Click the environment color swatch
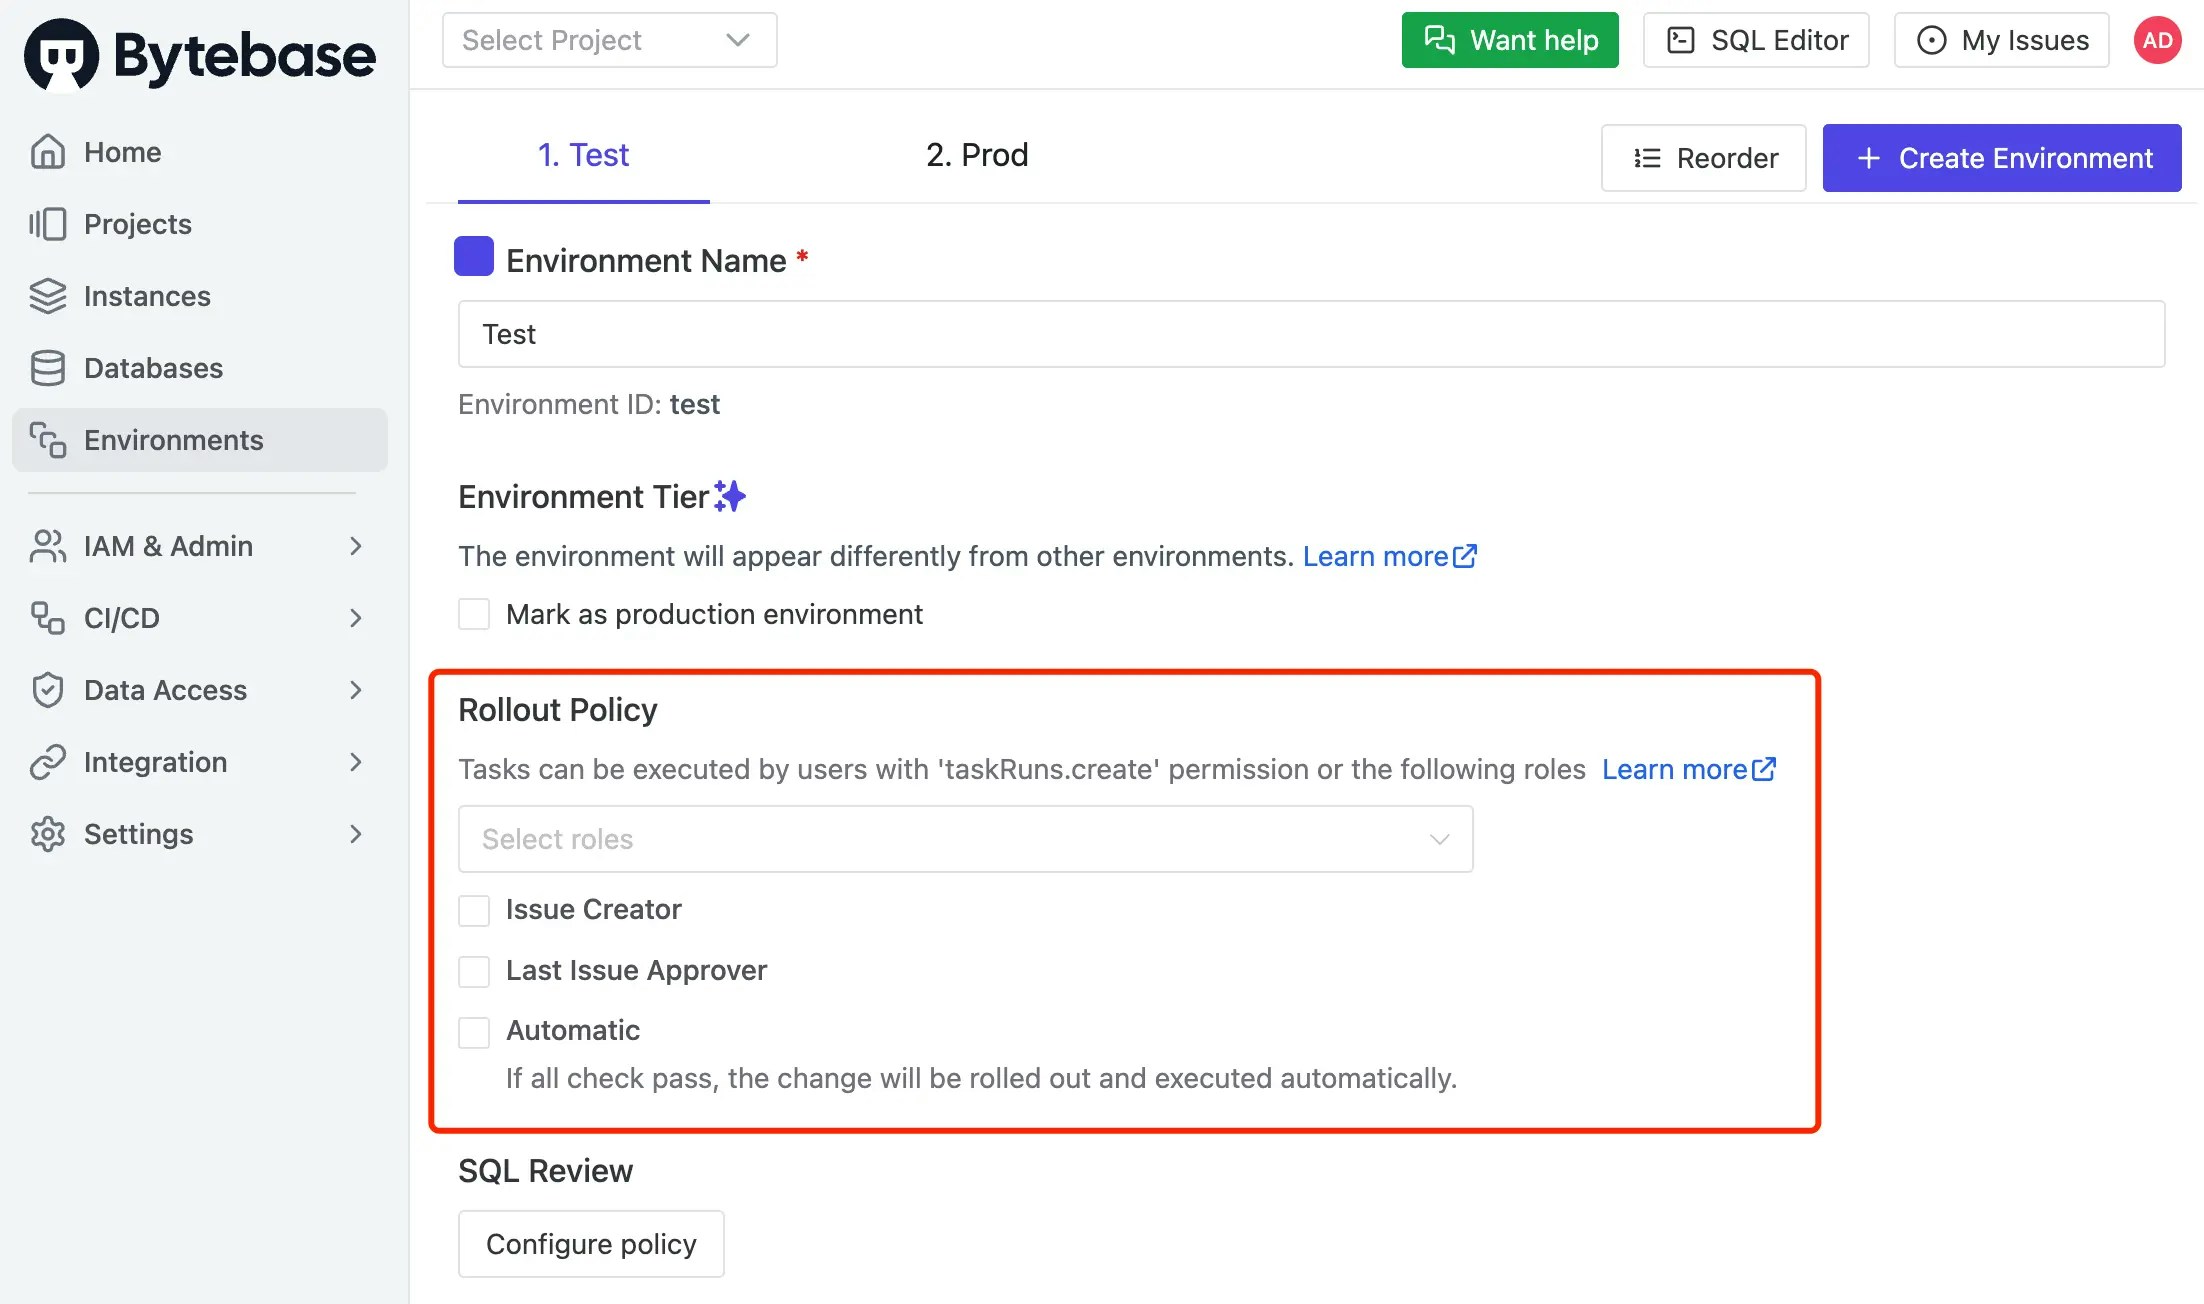The height and width of the screenshot is (1304, 2204). tap(474, 257)
